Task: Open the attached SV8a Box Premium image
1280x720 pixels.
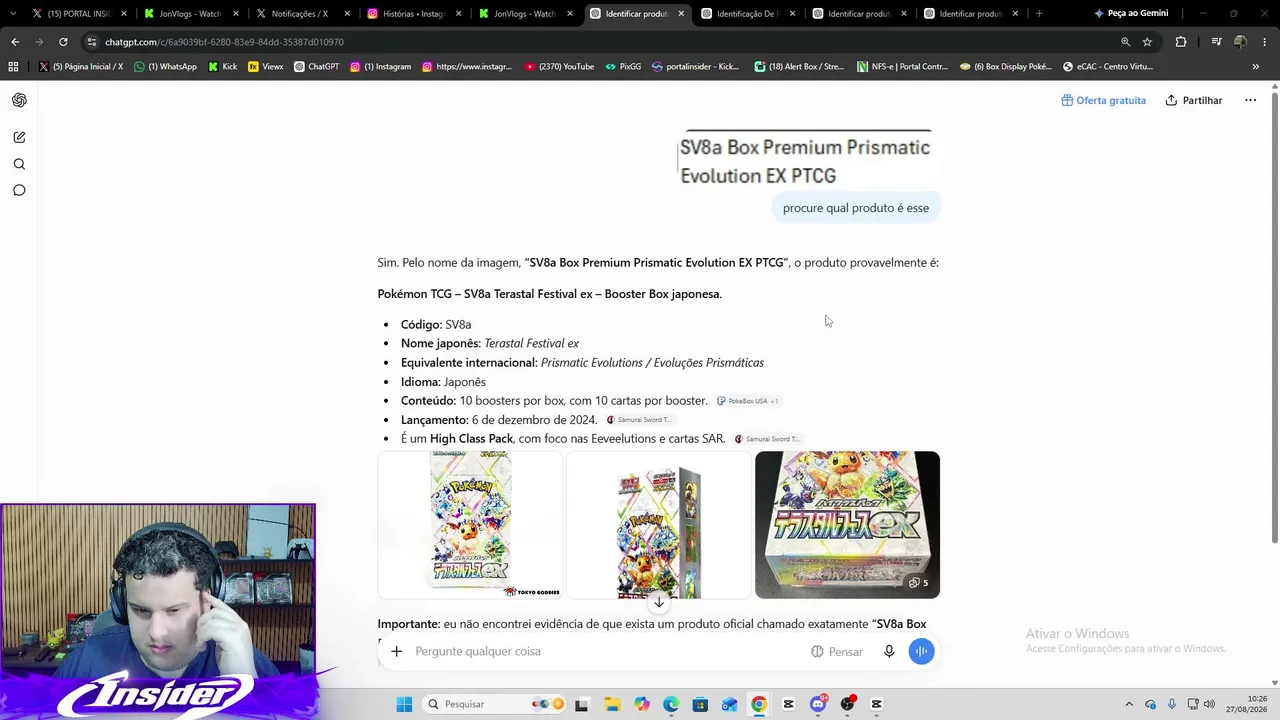Action: [x=806, y=160]
